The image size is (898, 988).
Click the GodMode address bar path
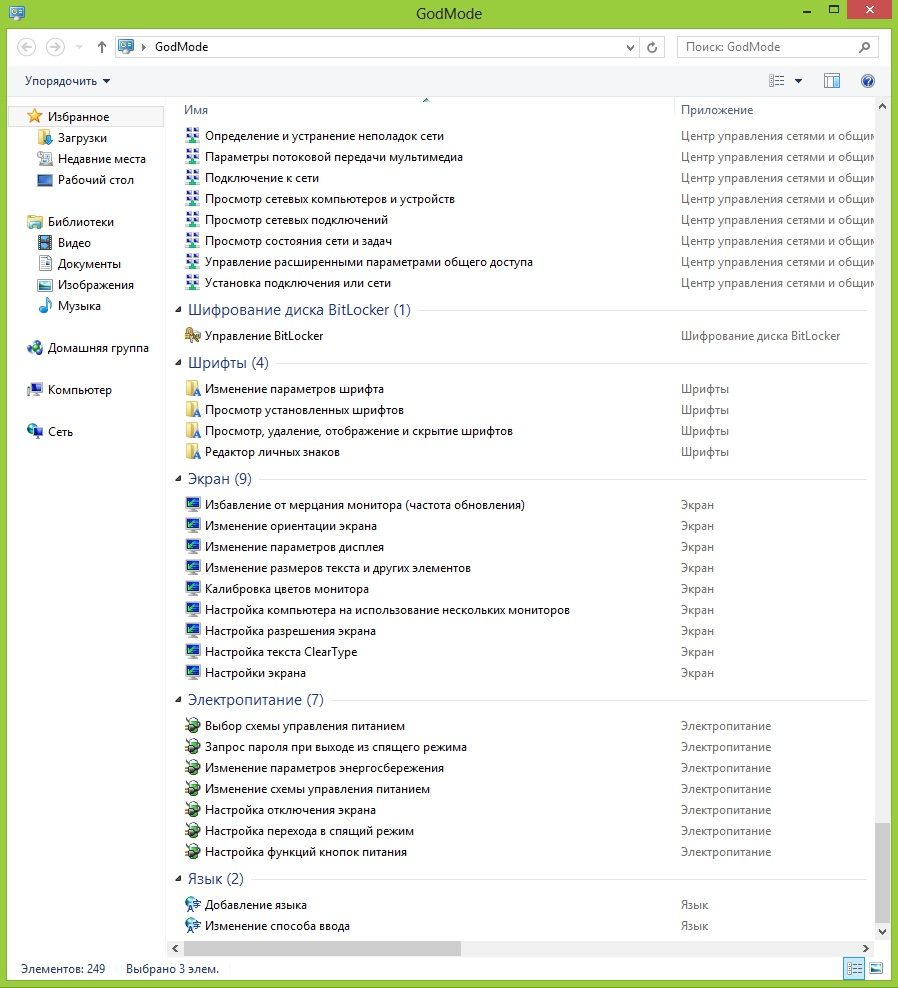(x=181, y=47)
